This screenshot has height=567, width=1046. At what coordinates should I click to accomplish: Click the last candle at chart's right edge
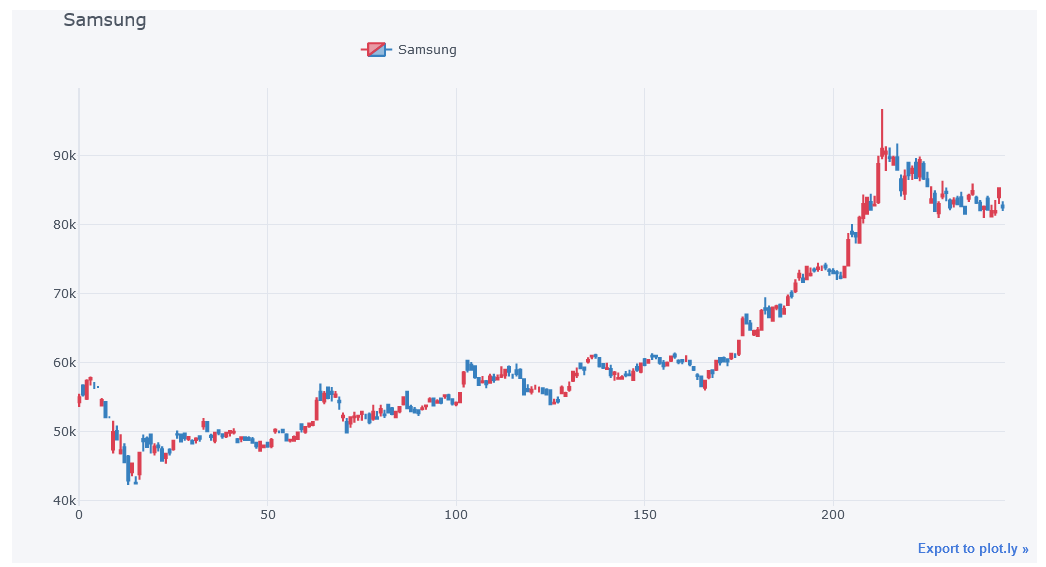click(x=1002, y=207)
